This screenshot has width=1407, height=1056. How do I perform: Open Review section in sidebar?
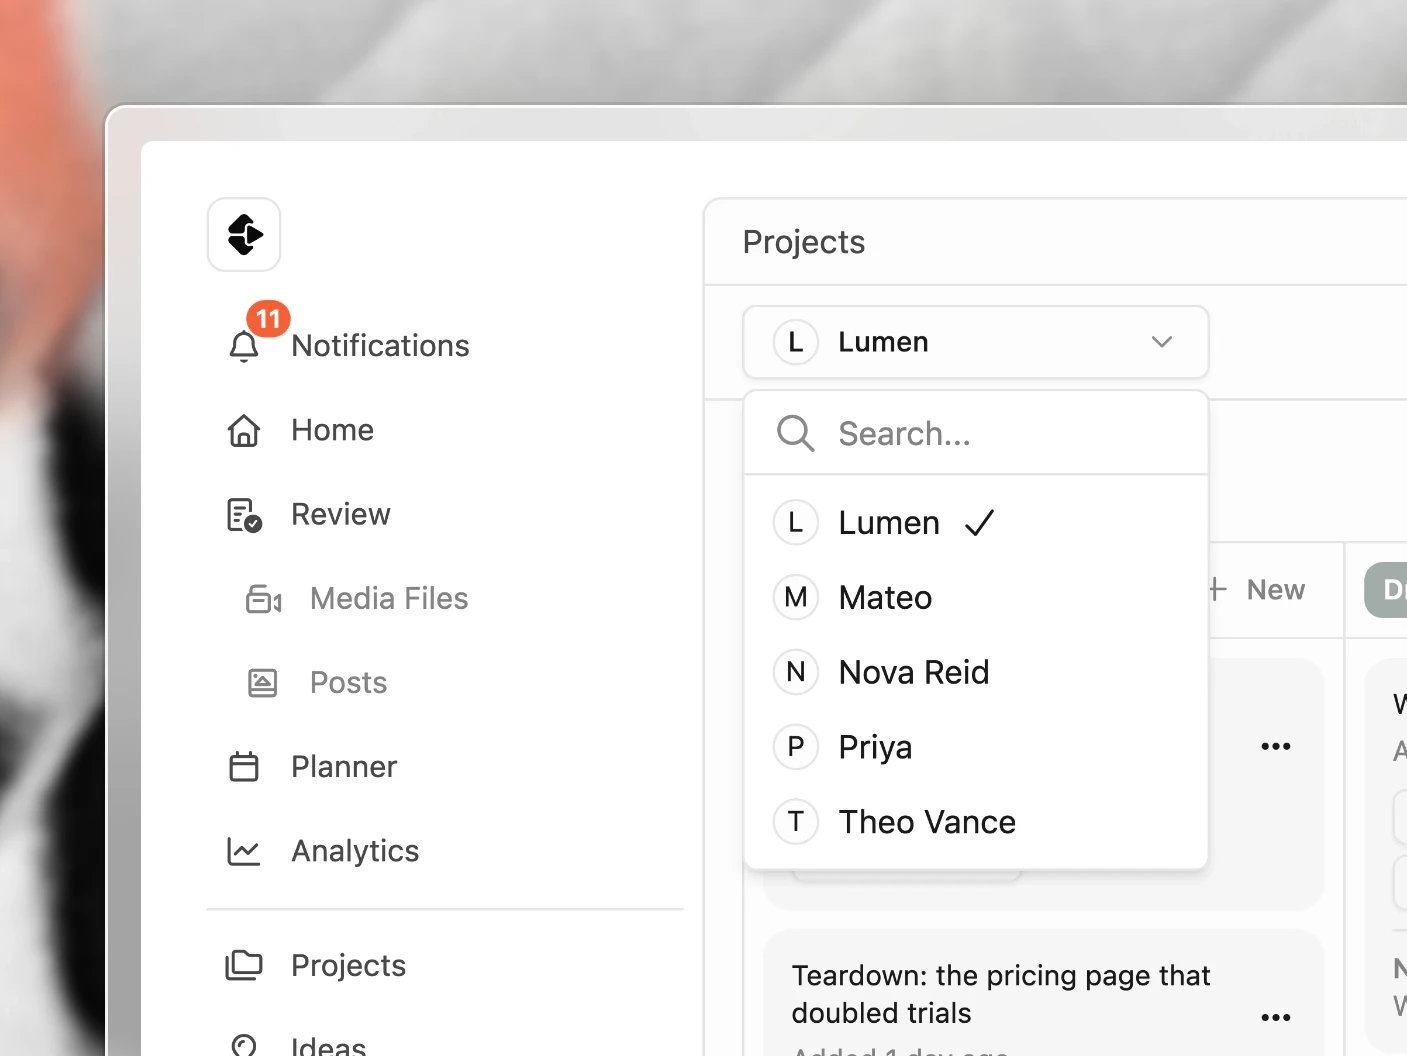pos(341,514)
